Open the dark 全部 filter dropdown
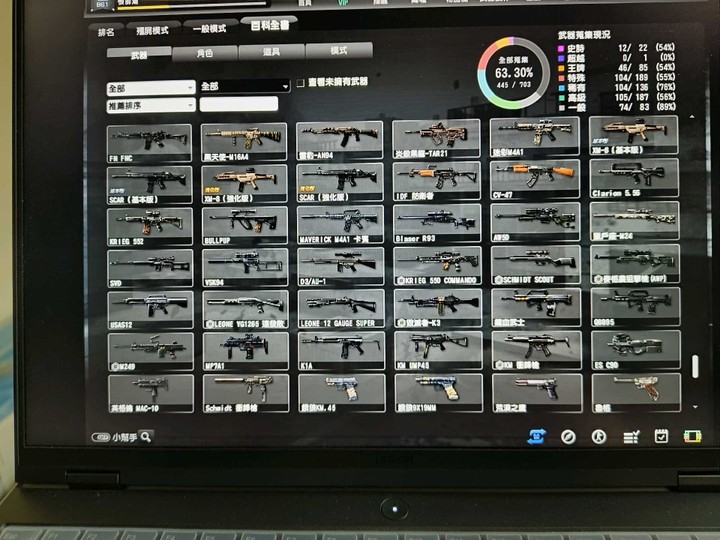The width and height of the screenshot is (720, 540). 245,86
